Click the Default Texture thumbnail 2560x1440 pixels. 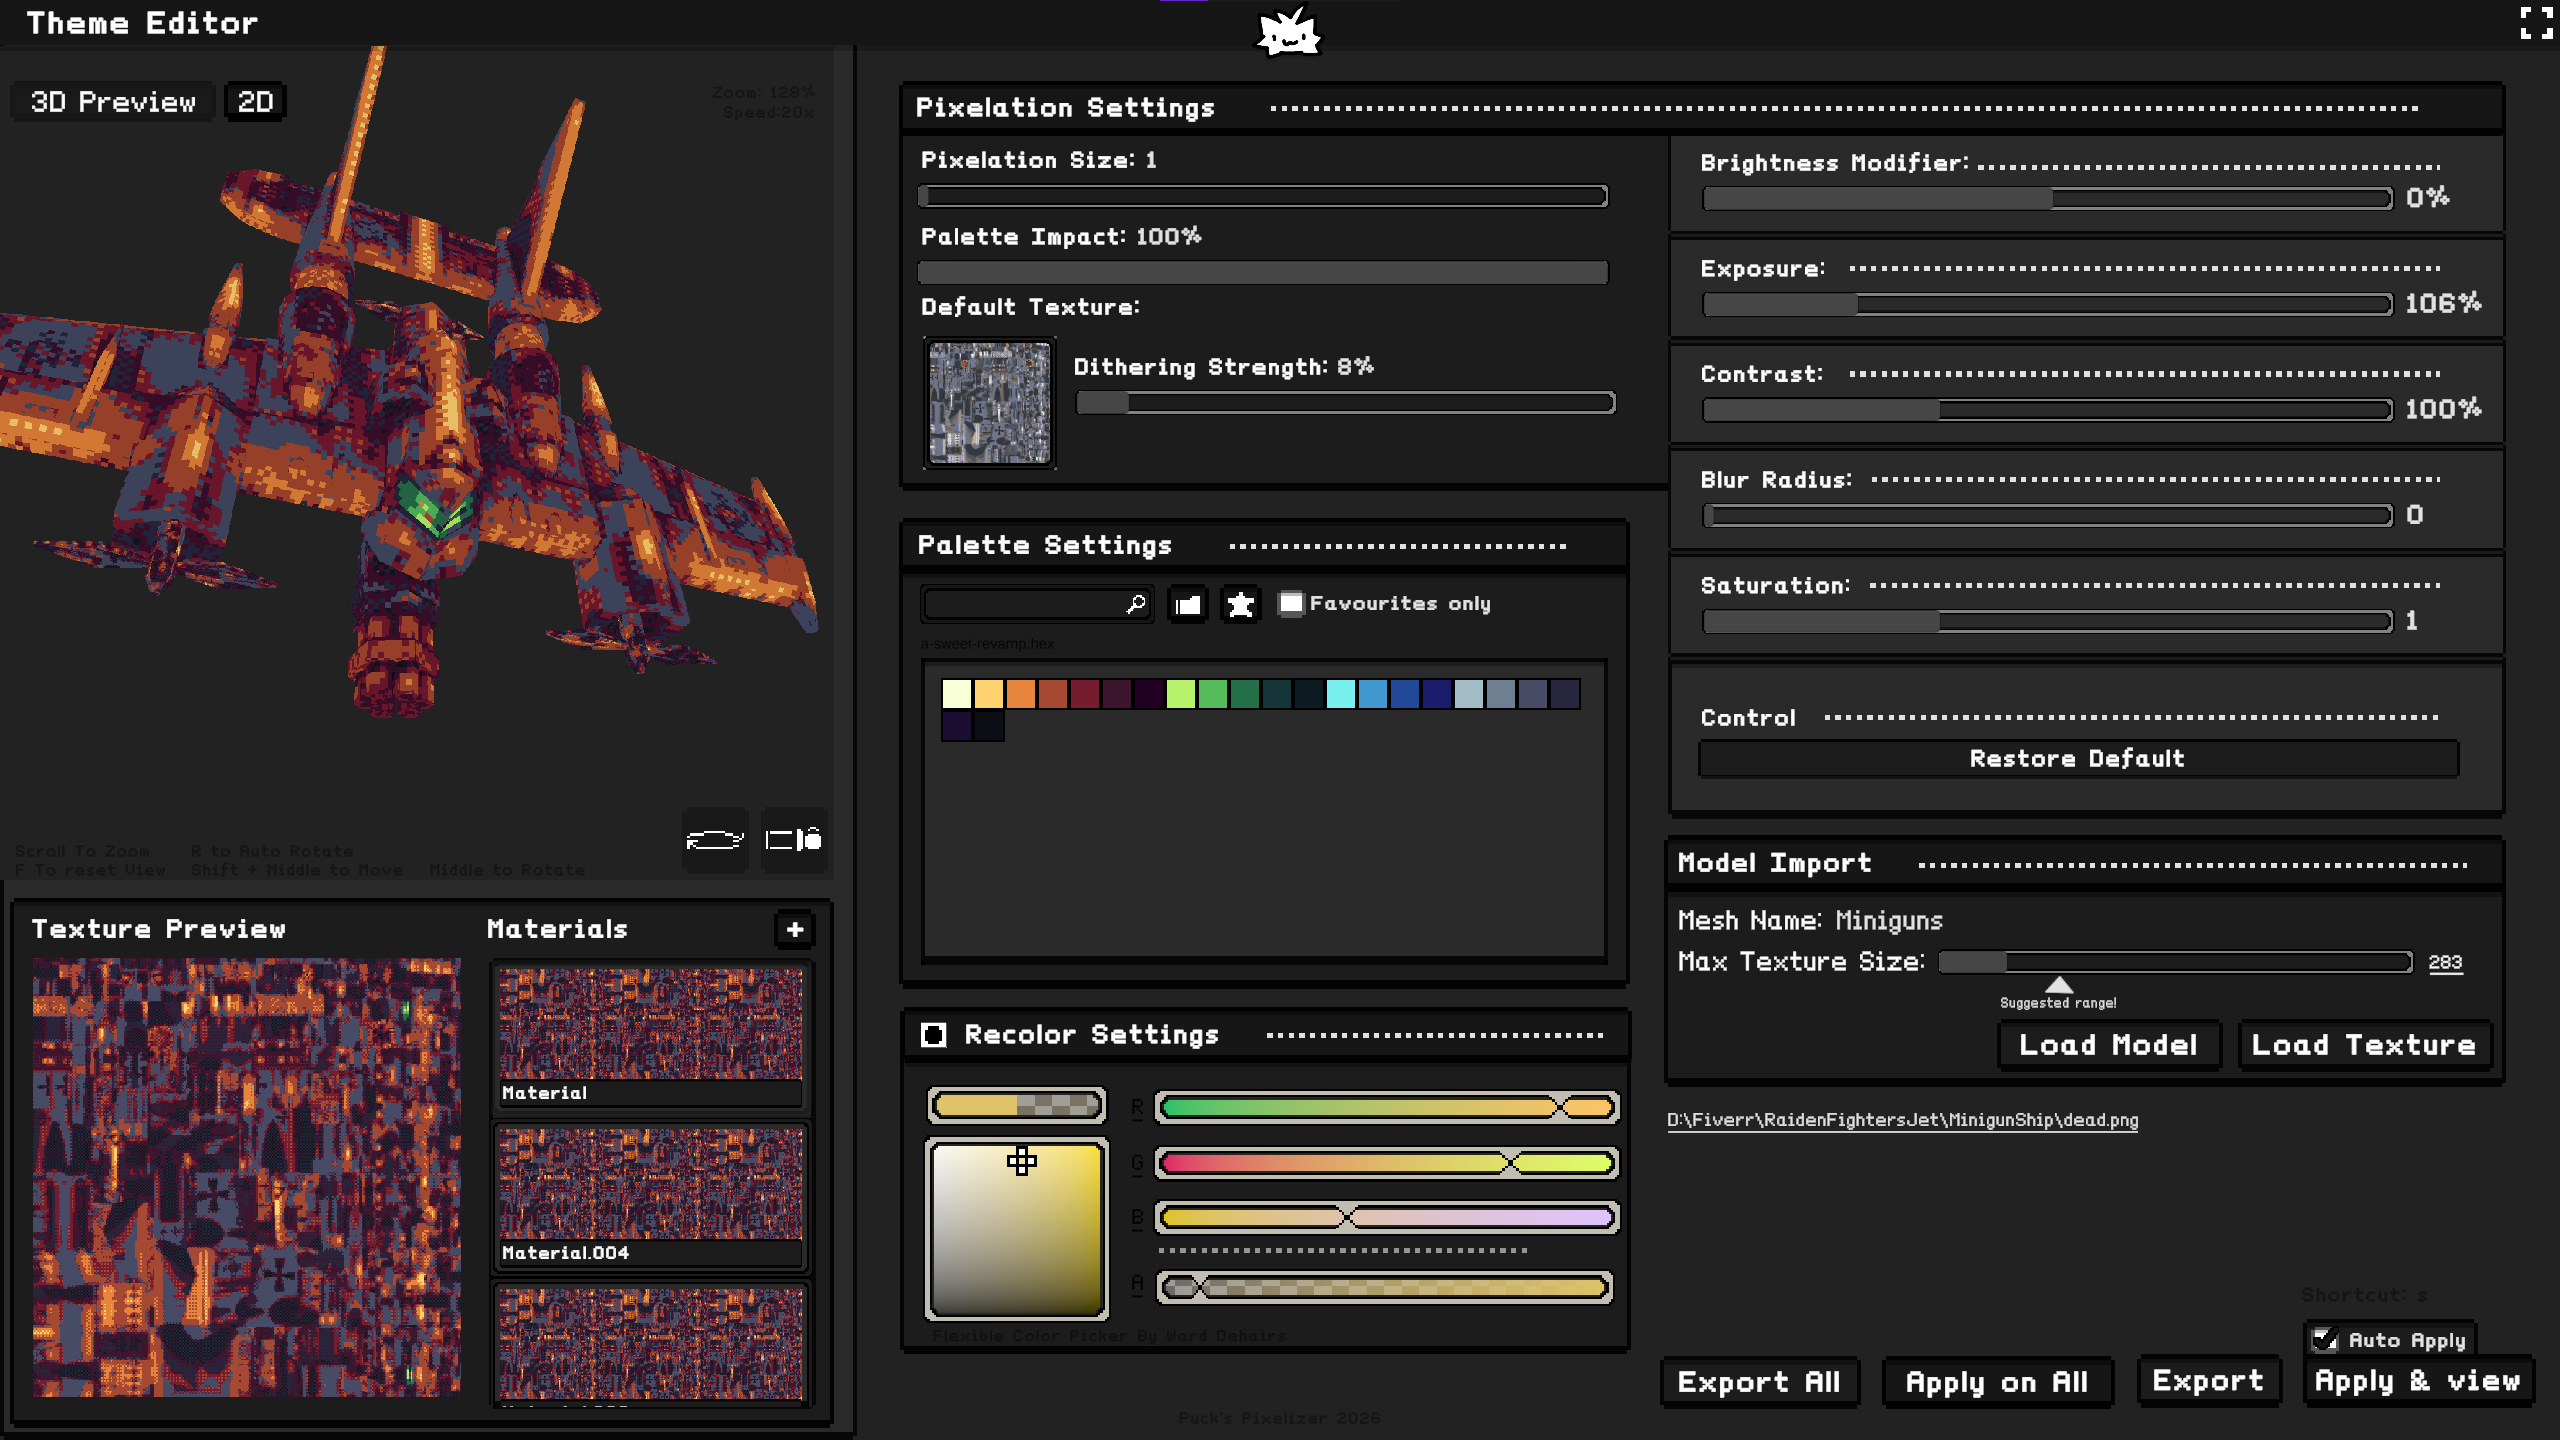tap(990, 403)
